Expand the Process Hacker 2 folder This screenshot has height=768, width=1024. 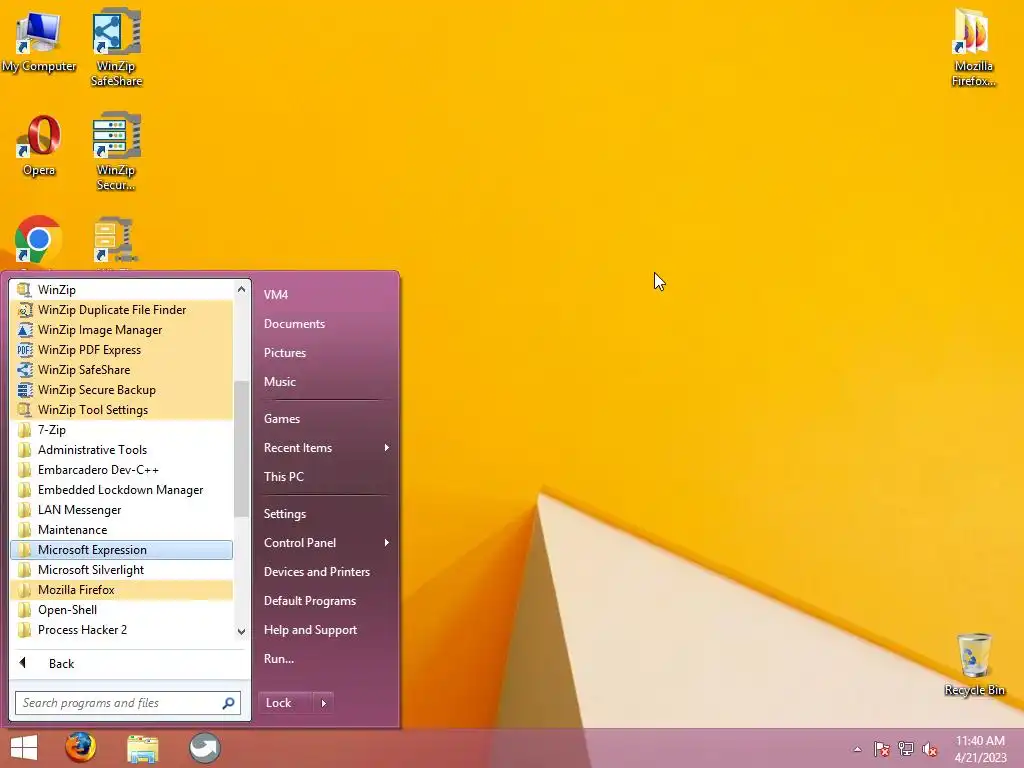(121, 630)
